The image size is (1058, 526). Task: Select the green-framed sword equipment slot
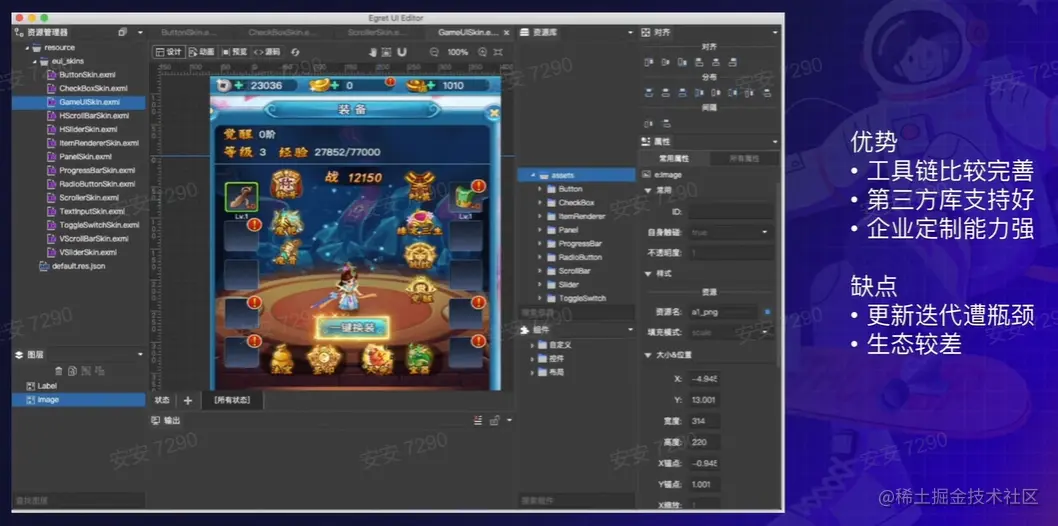point(242,197)
